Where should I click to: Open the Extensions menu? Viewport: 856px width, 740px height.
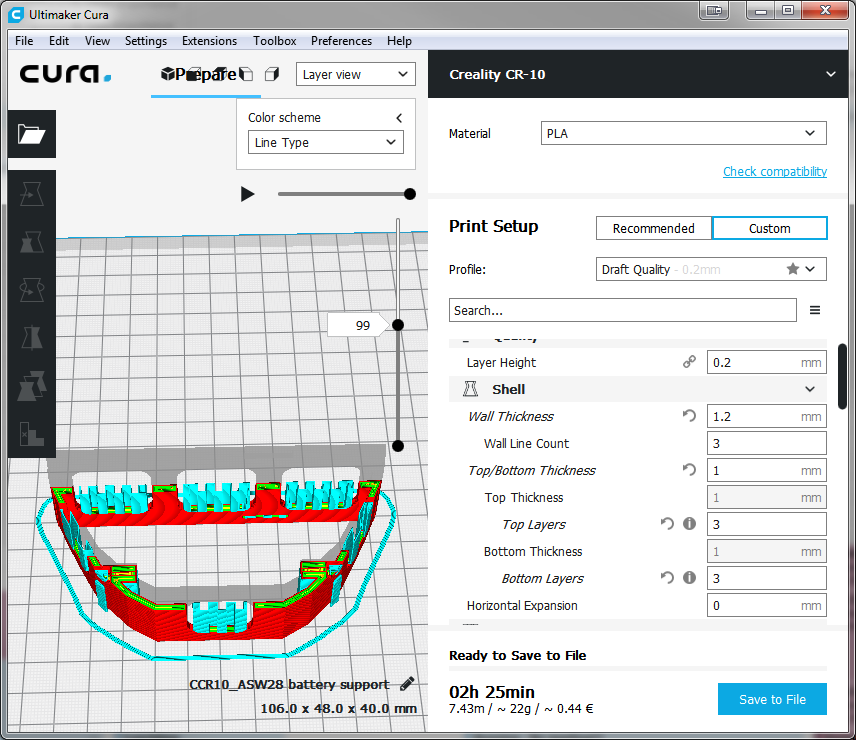click(209, 41)
